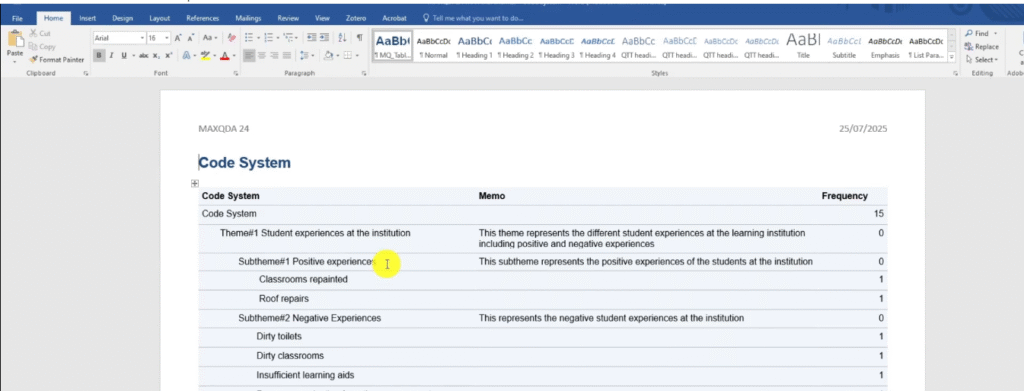1024x391 pixels.
Task: Switch to the References tab
Action: click(202, 18)
